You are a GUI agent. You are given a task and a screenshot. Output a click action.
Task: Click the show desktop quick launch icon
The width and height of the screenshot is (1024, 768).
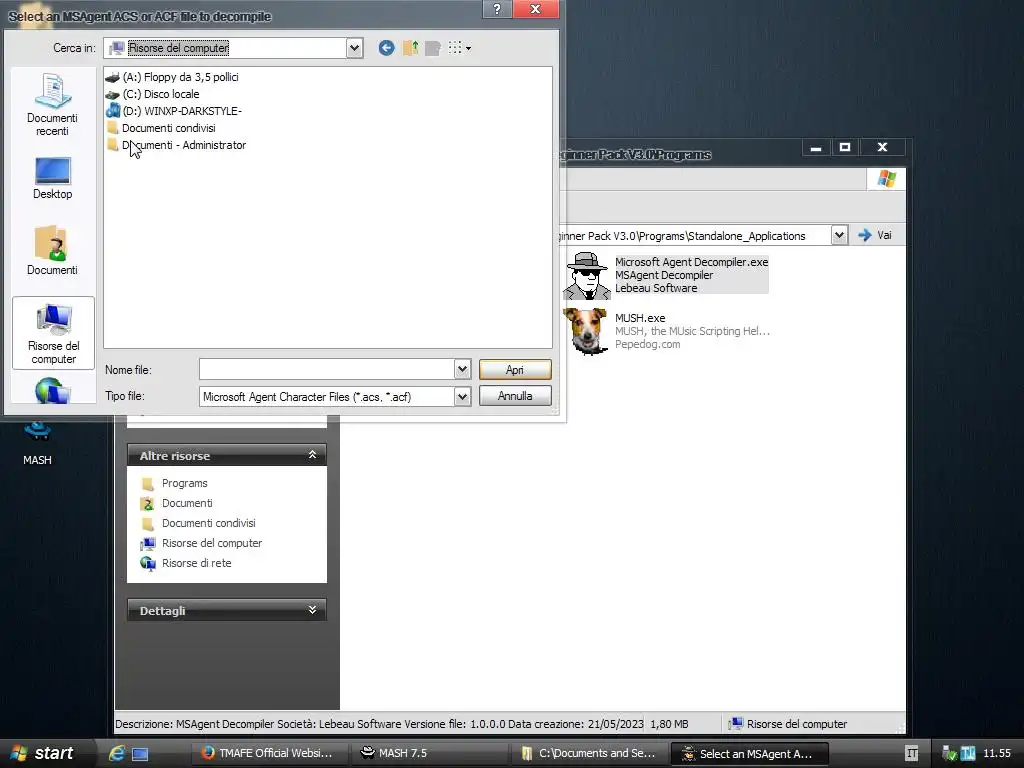click(x=140, y=754)
